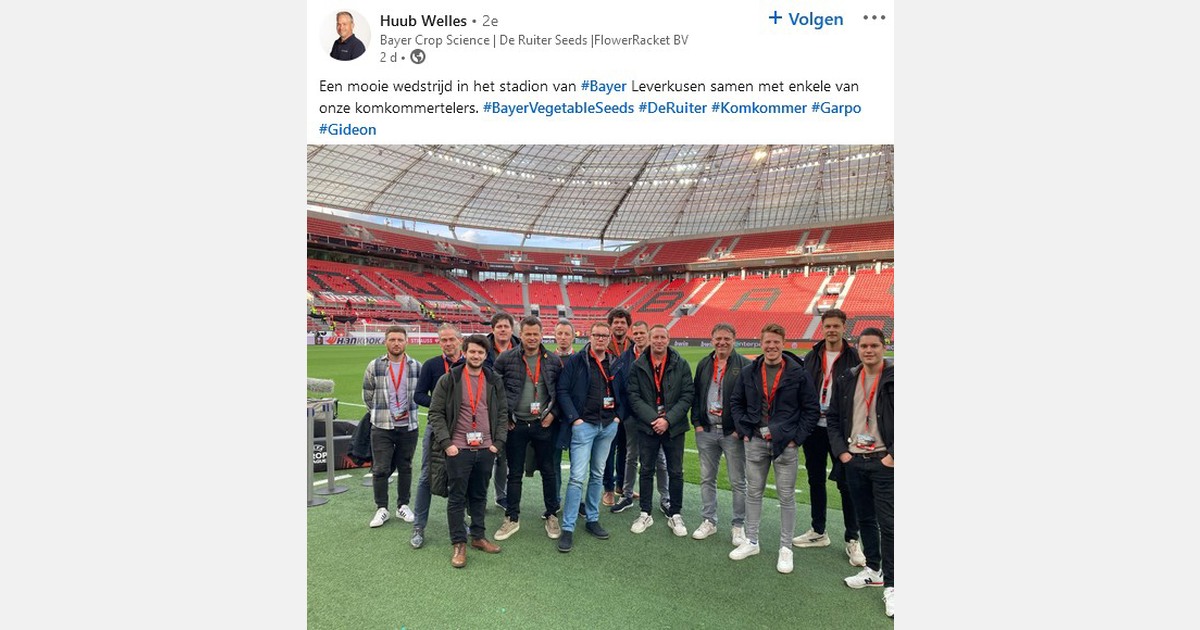The width and height of the screenshot is (1200, 630).
Task: Open the #Bayer hashtag
Action: click(x=604, y=87)
